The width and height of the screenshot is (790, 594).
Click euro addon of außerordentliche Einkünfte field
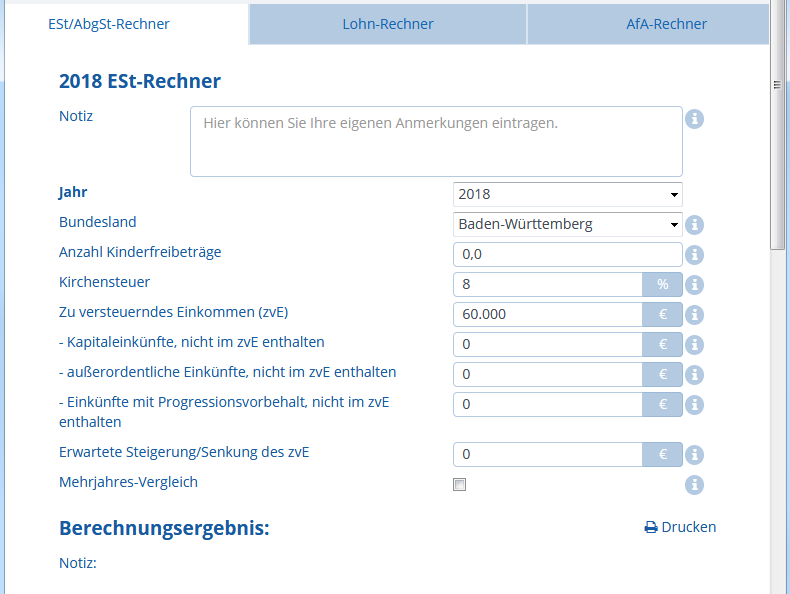point(663,374)
